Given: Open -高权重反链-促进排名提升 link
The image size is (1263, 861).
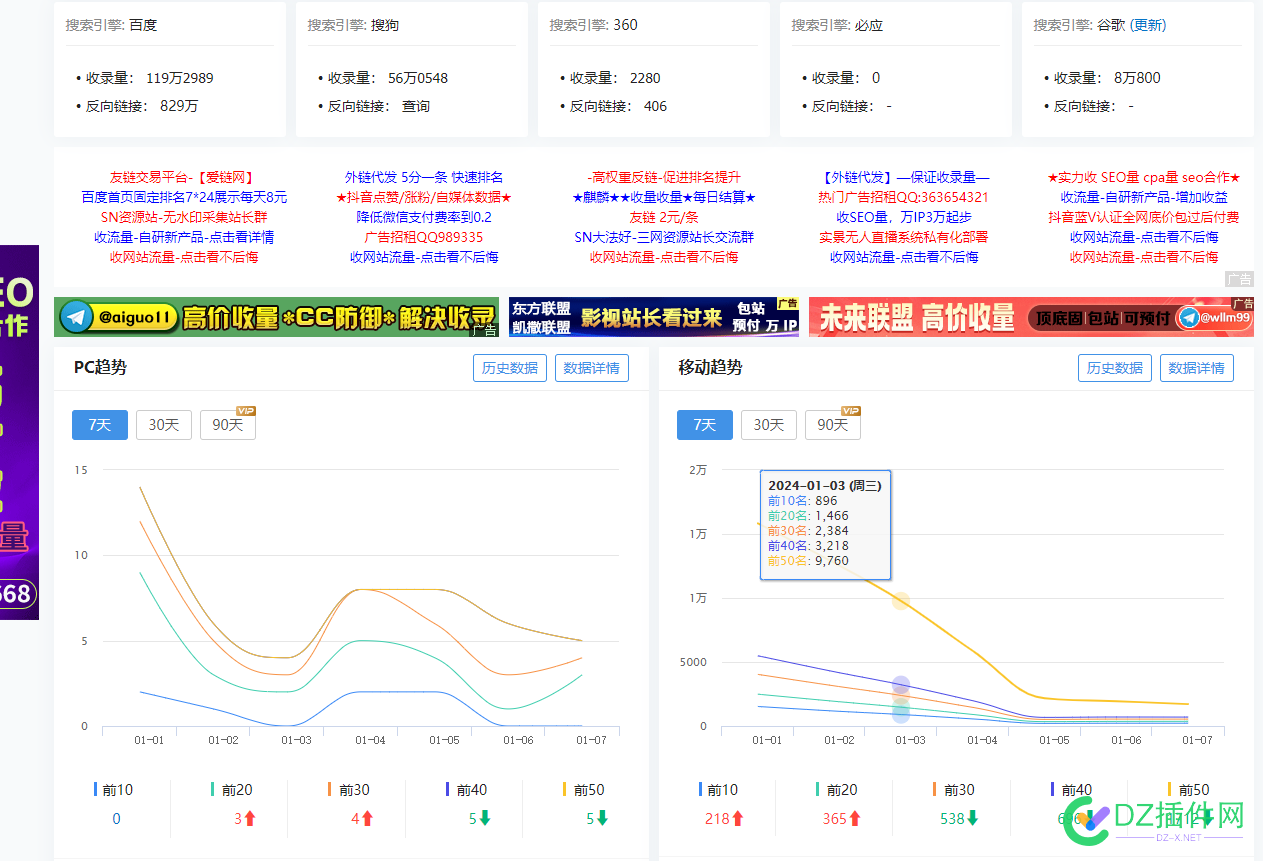Looking at the screenshot, I should (x=664, y=177).
